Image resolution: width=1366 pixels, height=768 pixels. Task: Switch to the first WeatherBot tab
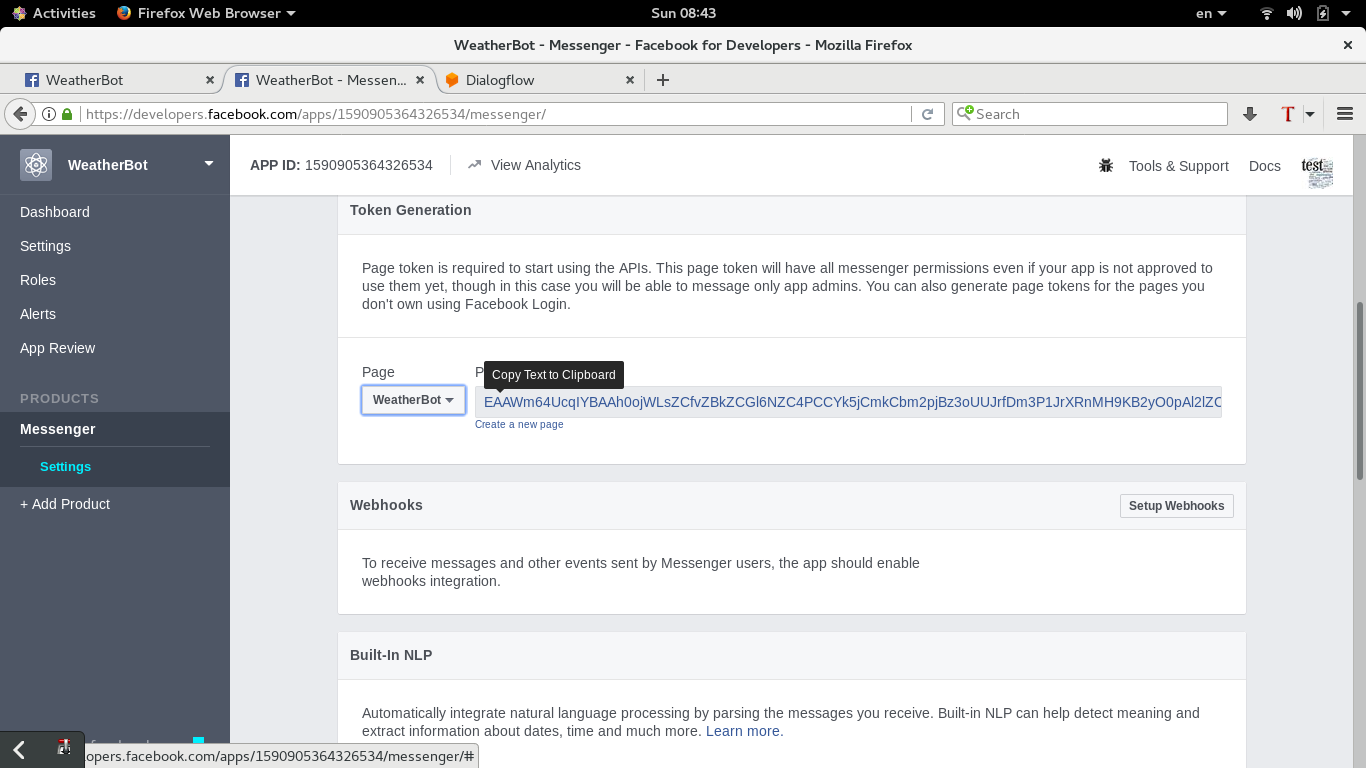point(120,80)
